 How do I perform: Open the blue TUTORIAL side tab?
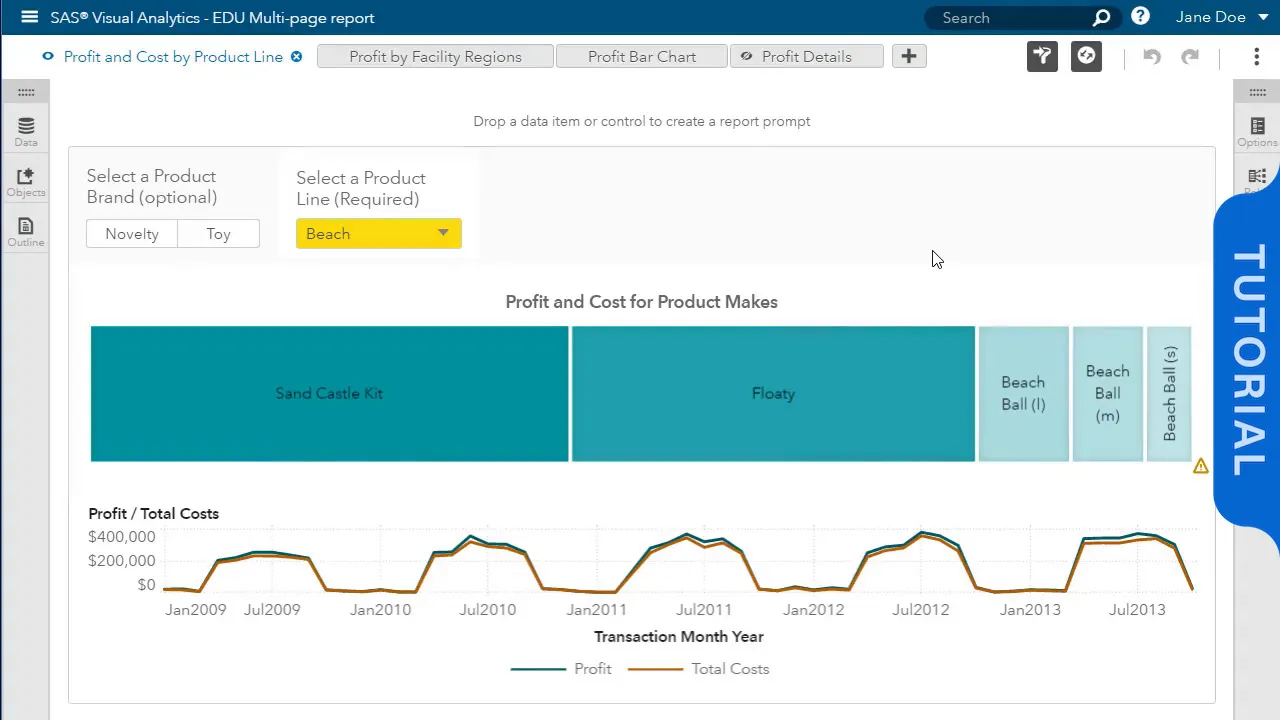click(1247, 360)
